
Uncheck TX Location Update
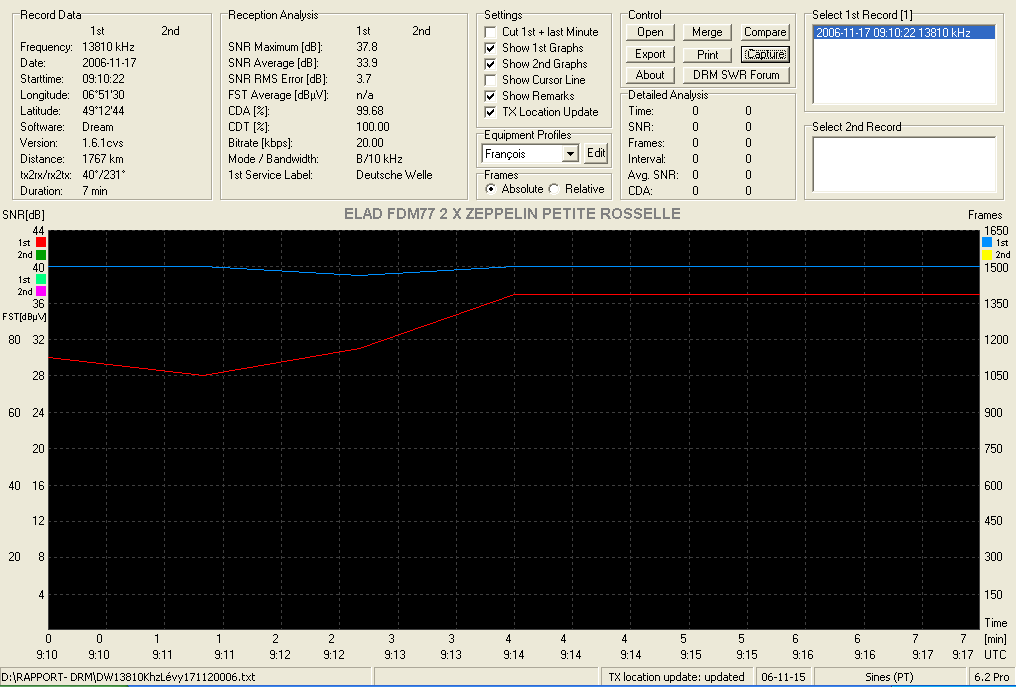point(491,112)
